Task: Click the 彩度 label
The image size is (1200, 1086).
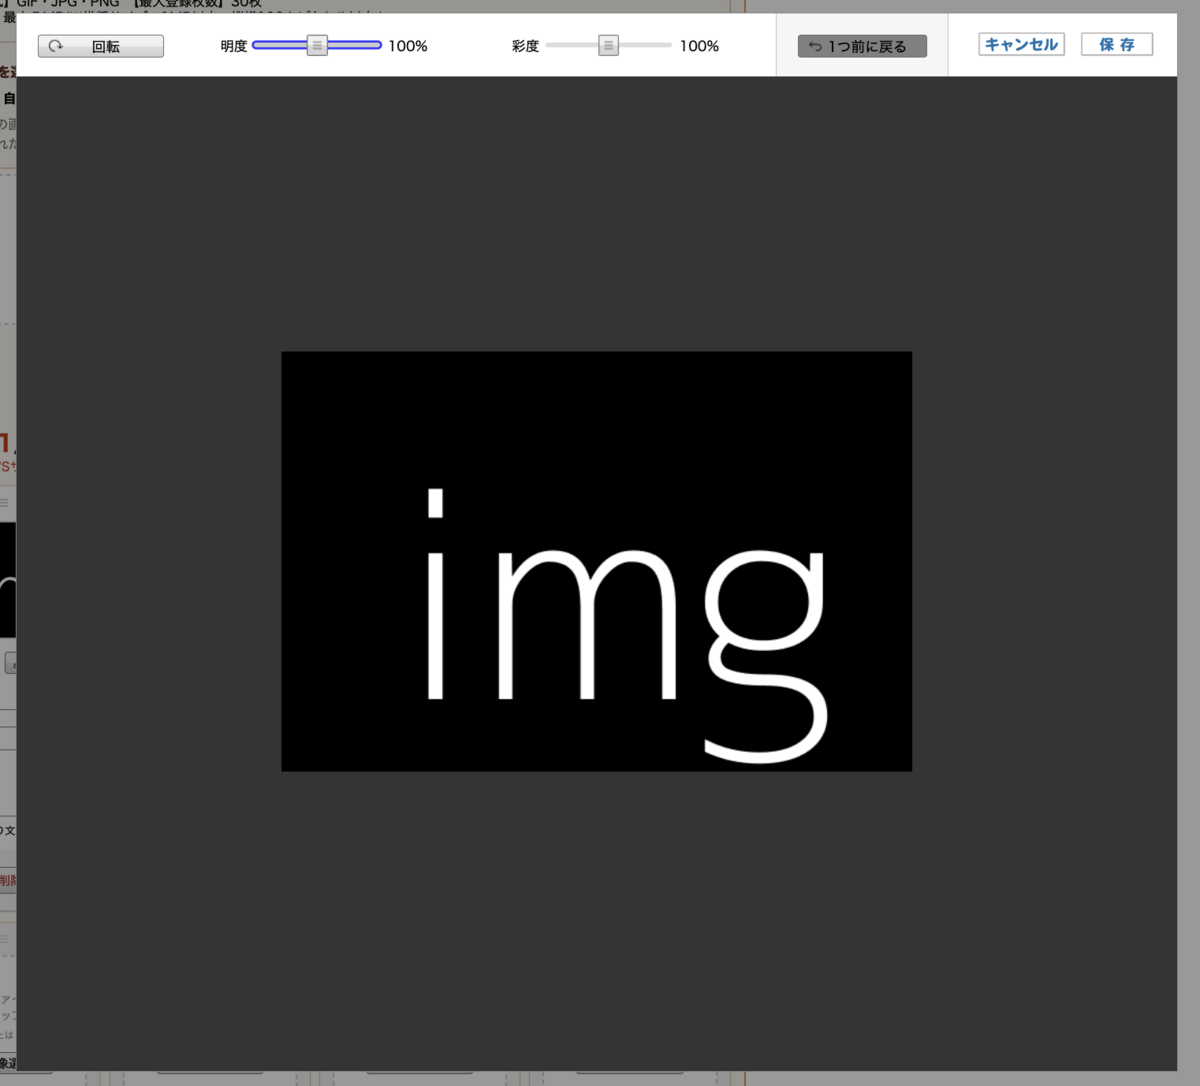Action: pyautogui.click(x=525, y=46)
